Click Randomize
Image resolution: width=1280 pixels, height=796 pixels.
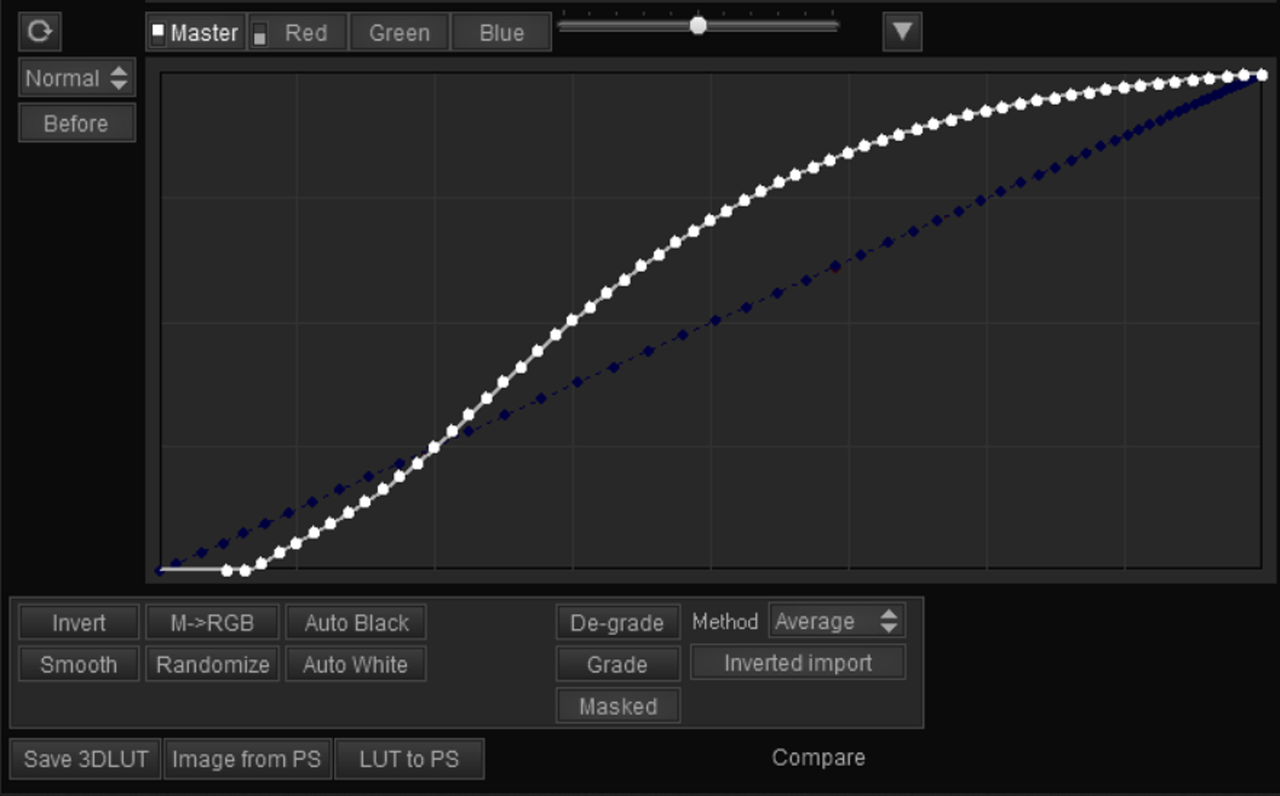(x=212, y=665)
